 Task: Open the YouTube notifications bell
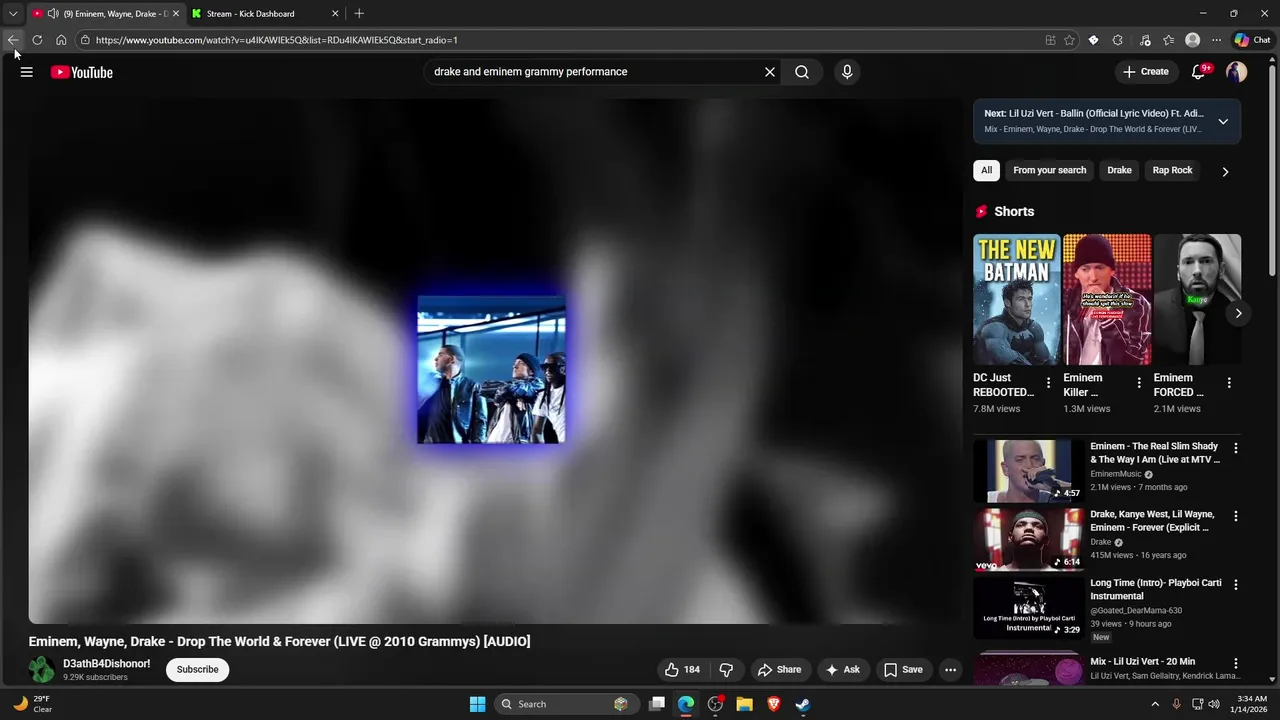coord(1199,72)
